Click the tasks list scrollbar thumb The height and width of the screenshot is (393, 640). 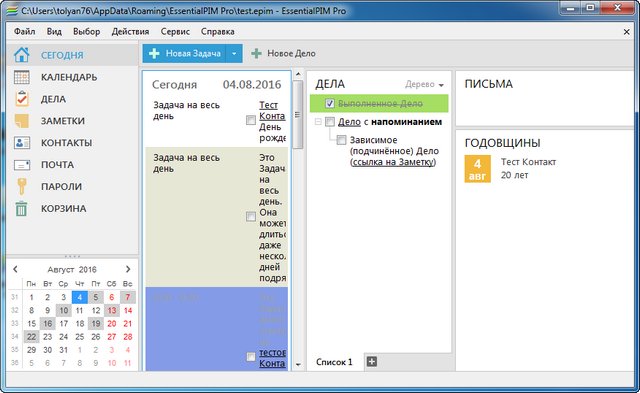298,114
